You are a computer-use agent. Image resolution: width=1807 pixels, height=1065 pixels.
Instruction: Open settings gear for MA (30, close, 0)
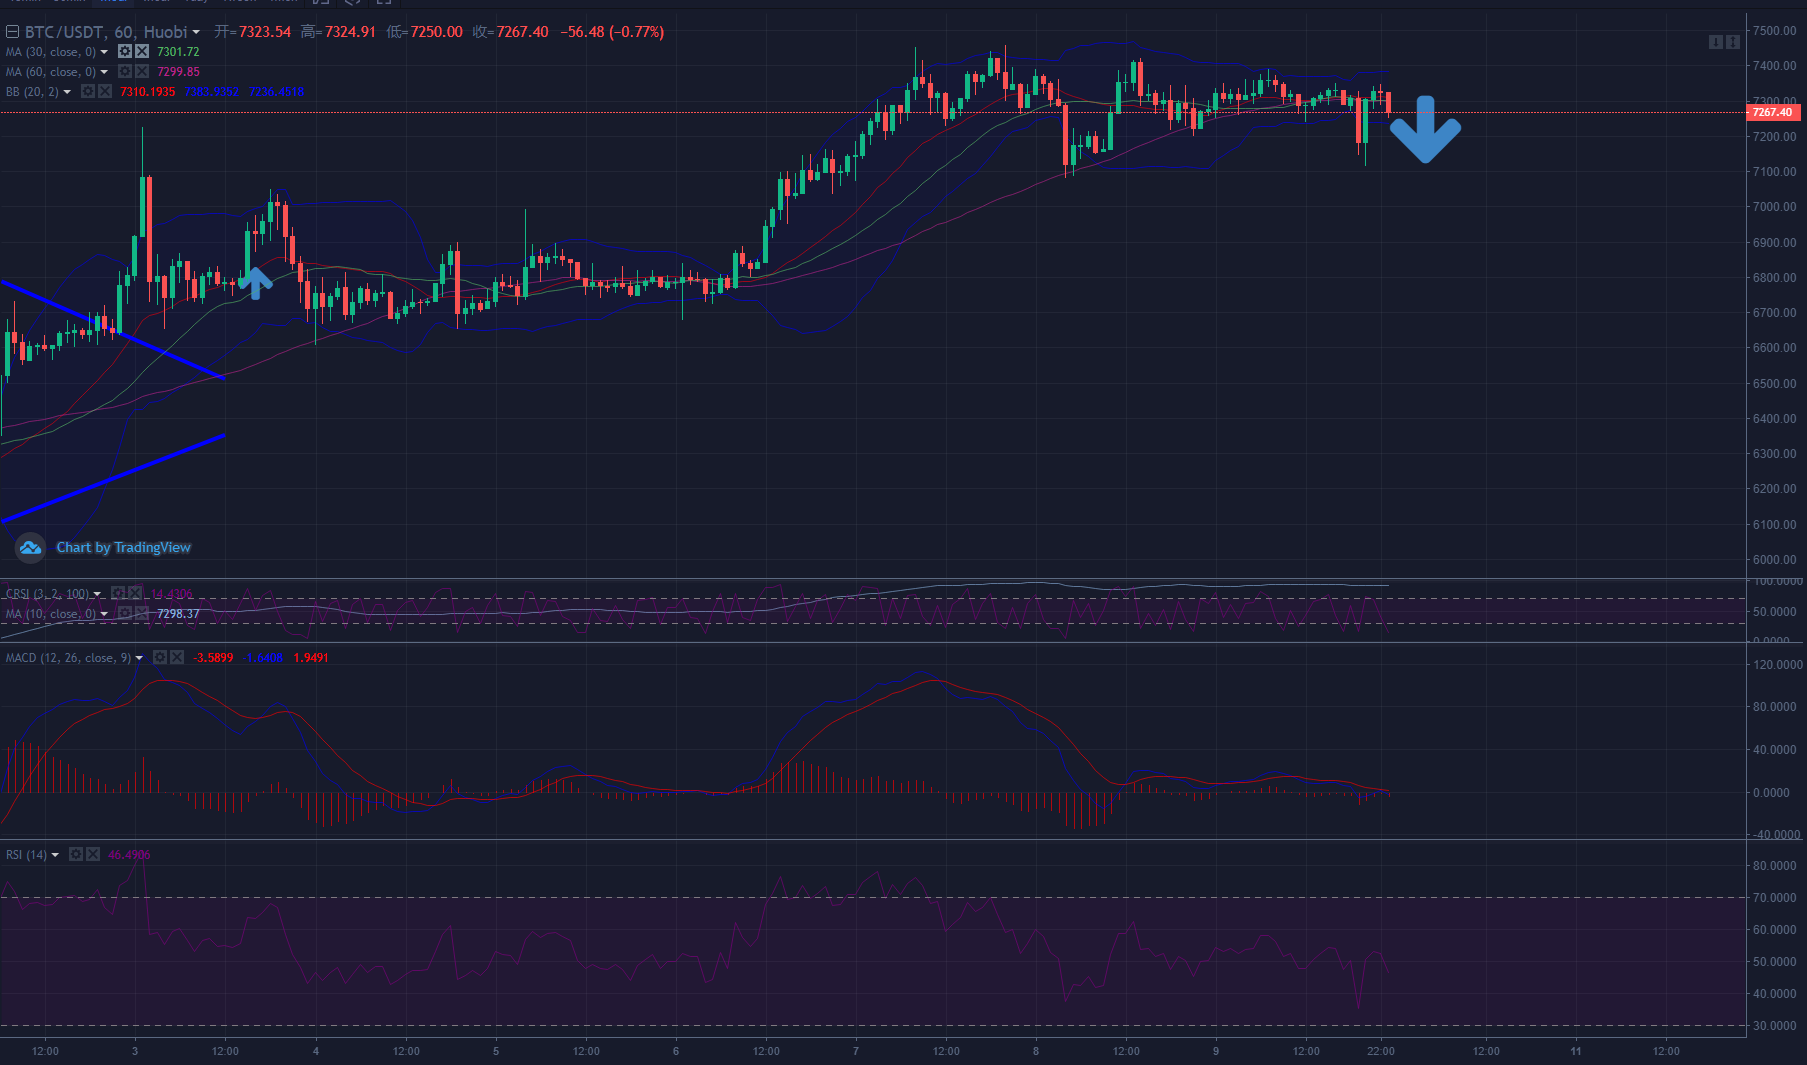125,51
